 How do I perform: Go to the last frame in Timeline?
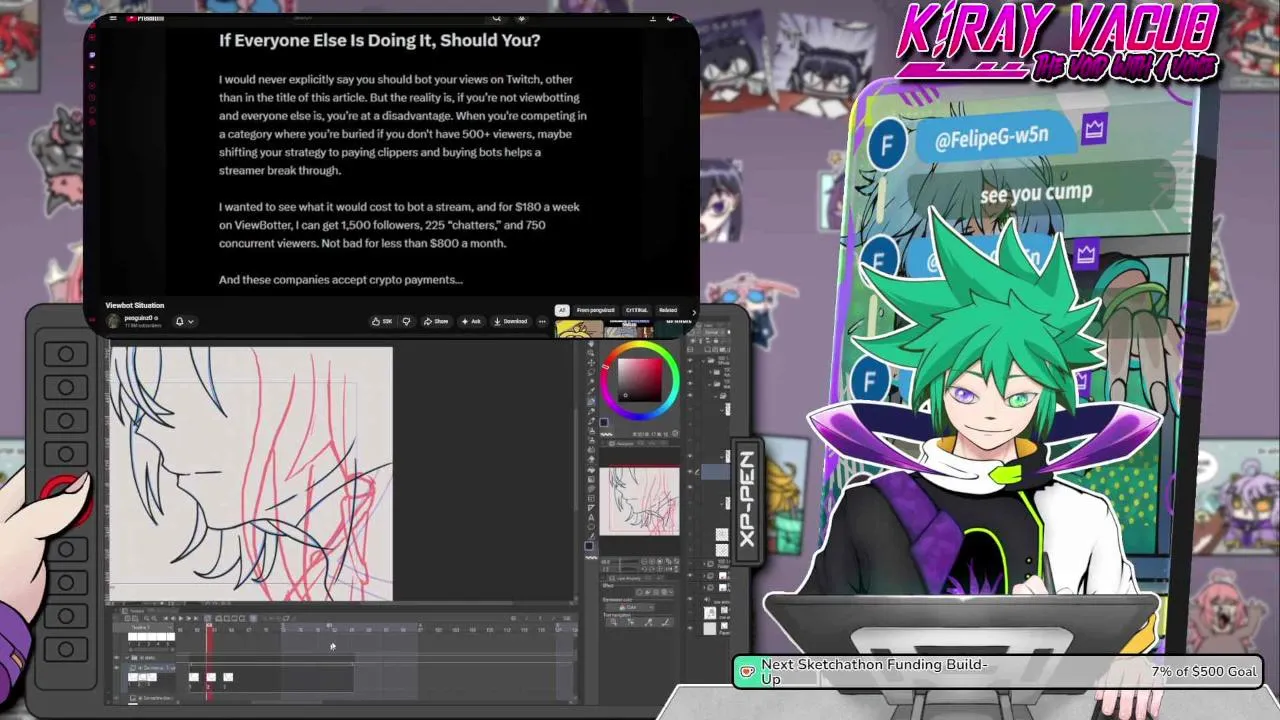tap(197, 618)
